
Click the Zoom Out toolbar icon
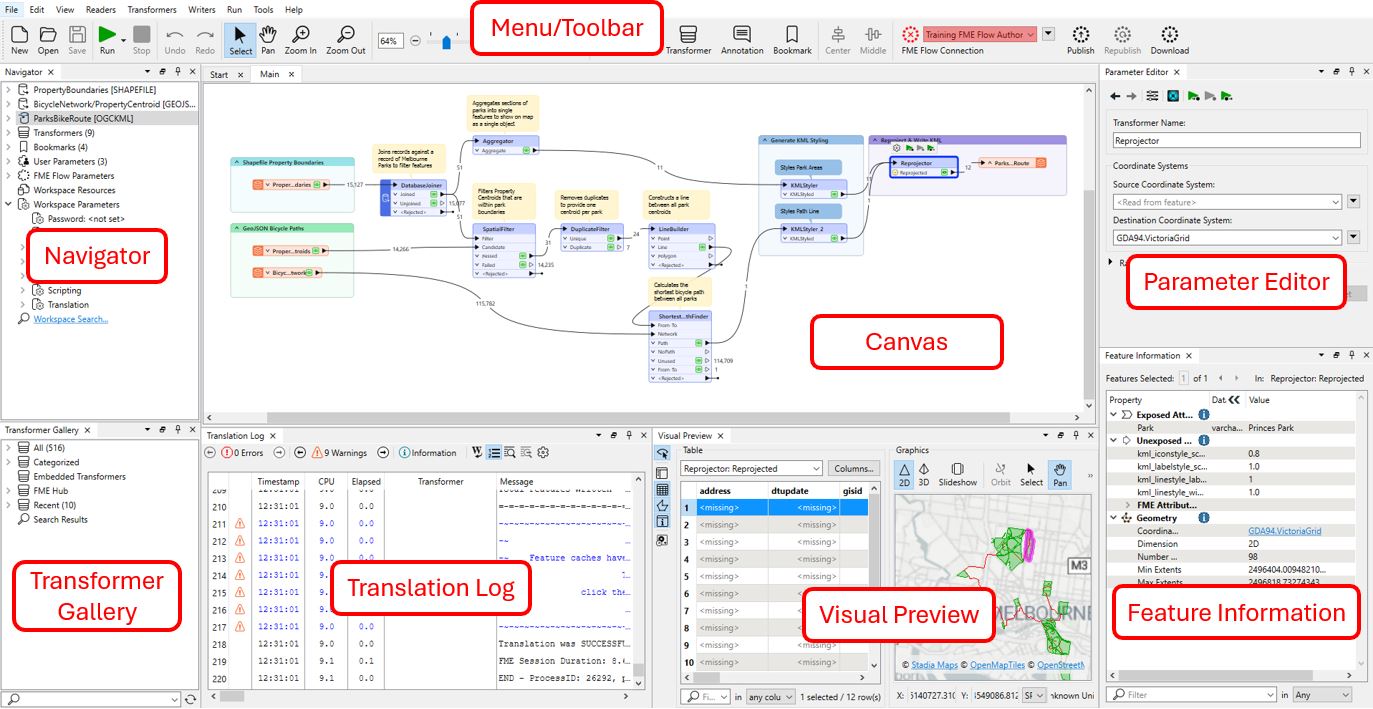pos(346,39)
